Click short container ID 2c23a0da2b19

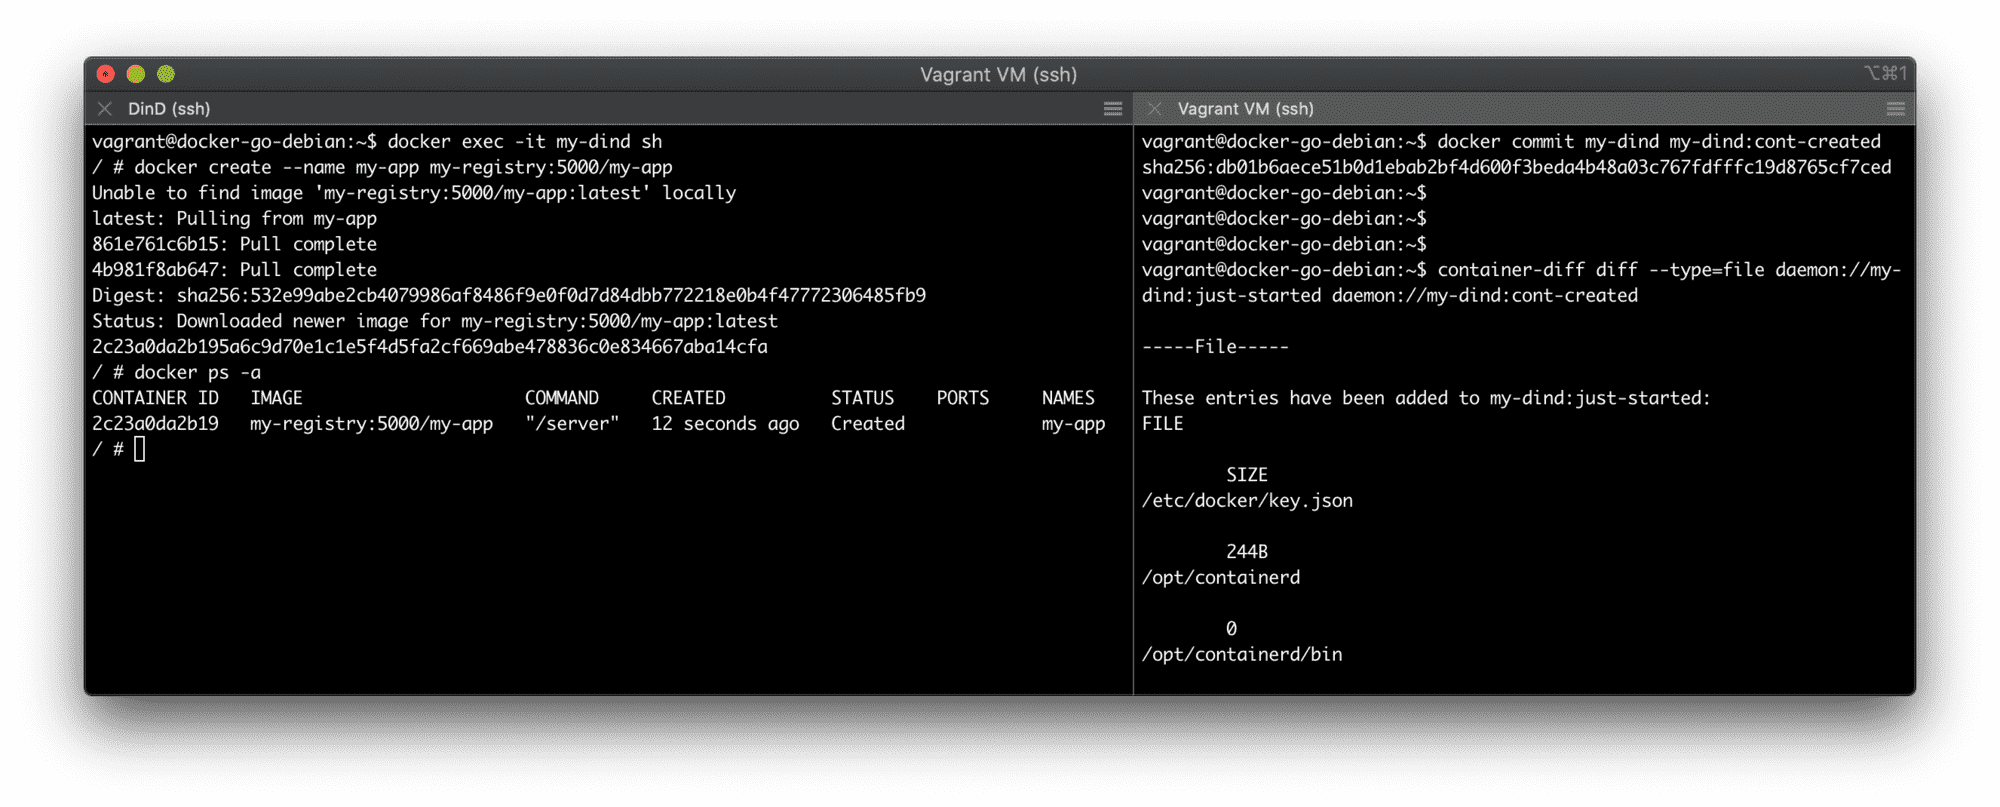155,424
